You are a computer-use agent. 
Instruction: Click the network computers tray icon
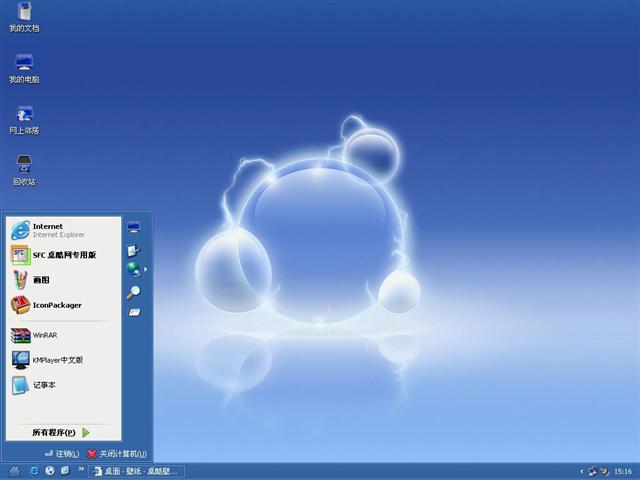593,471
